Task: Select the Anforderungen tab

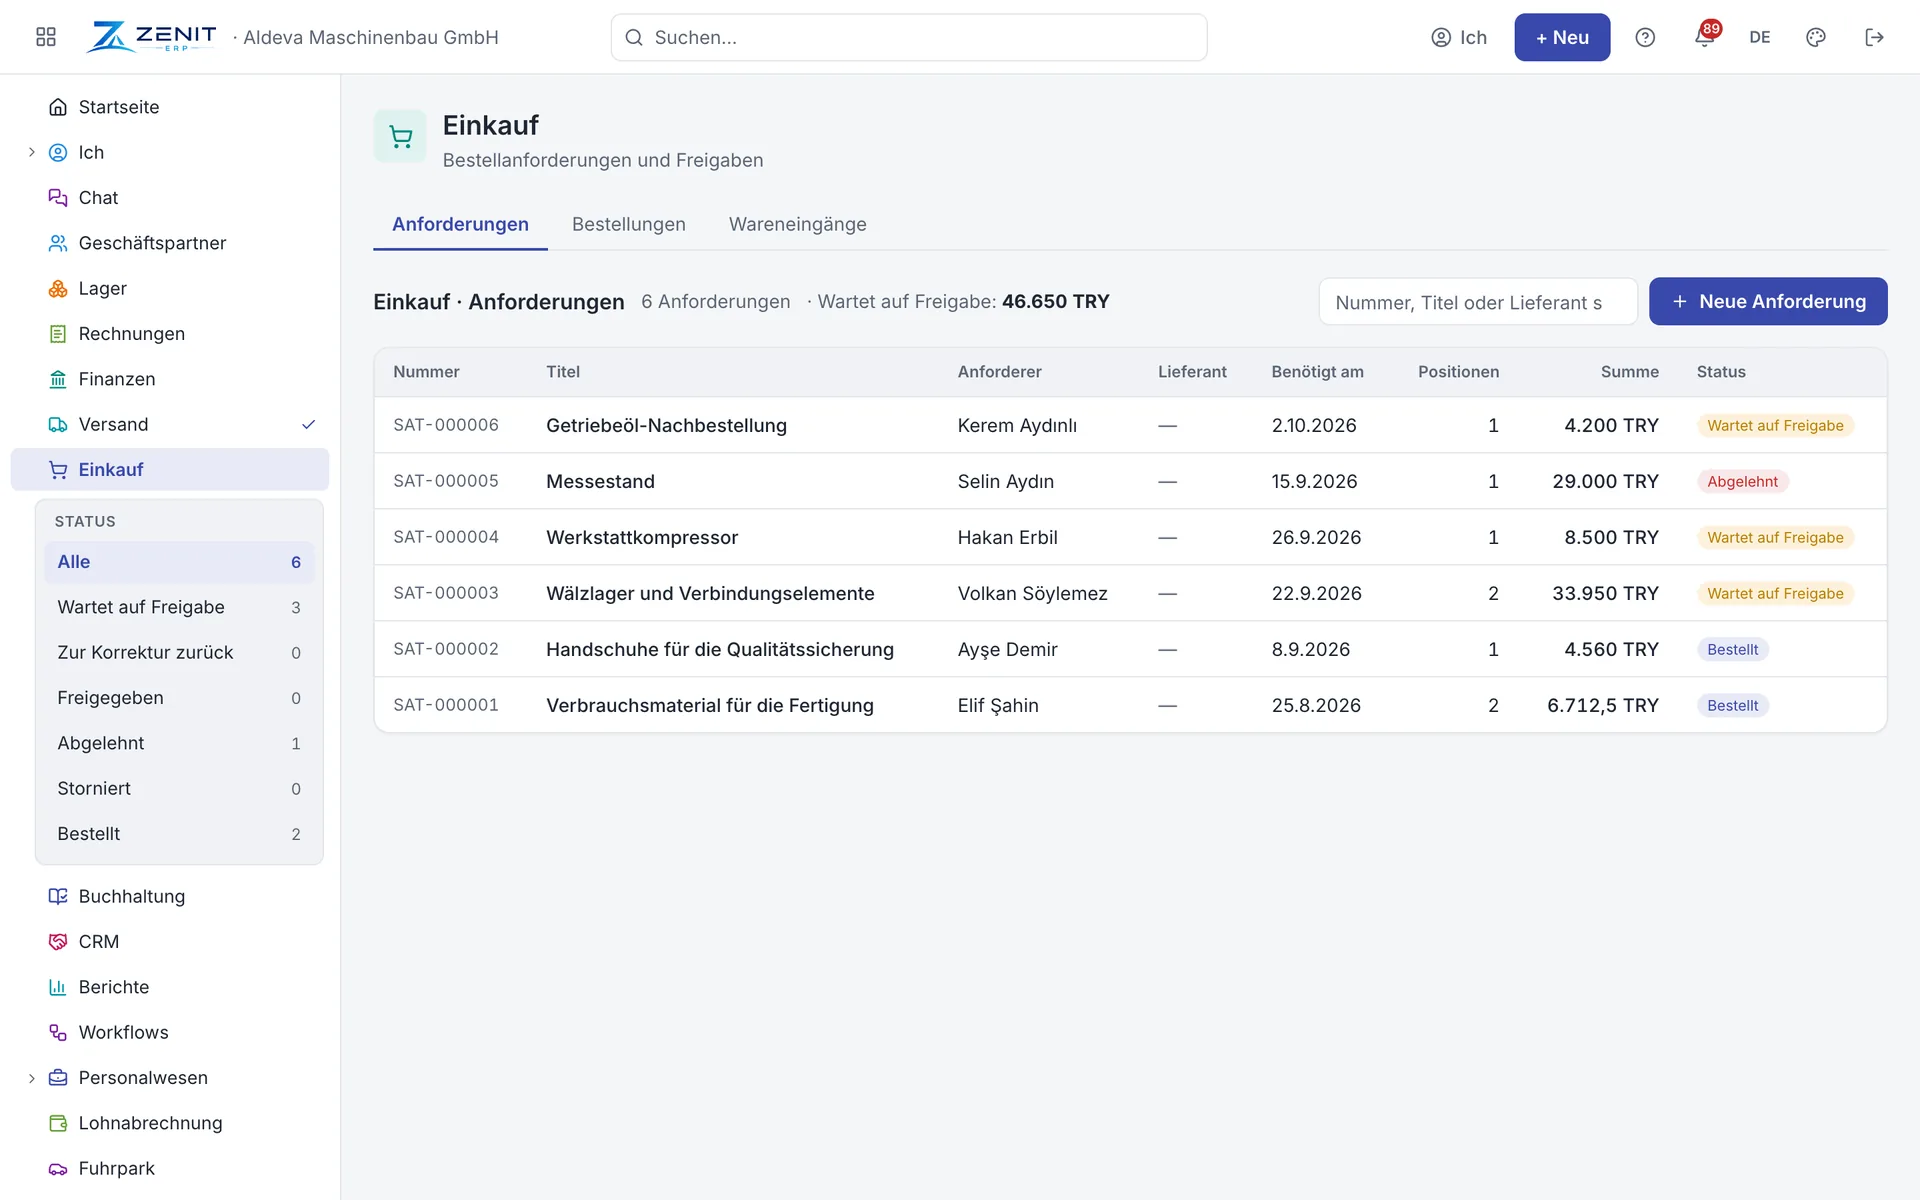Action: (x=460, y=224)
